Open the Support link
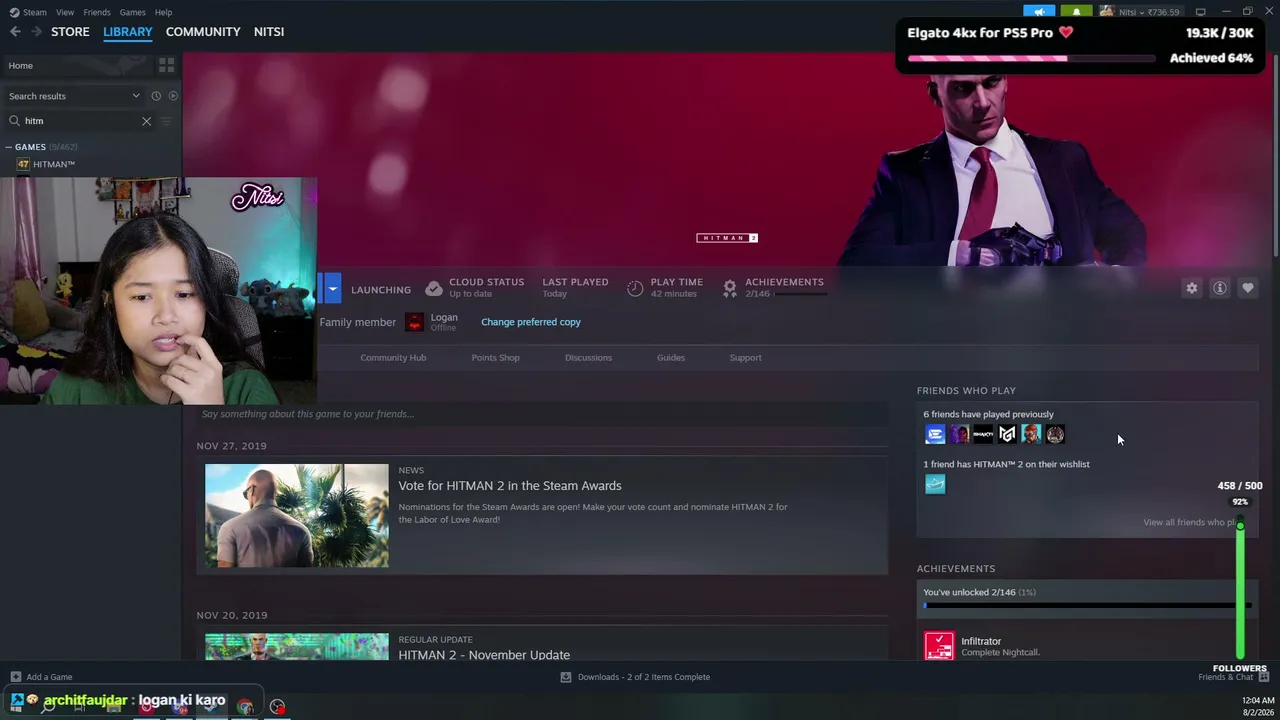The image size is (1280, 720). pos(745,358)
